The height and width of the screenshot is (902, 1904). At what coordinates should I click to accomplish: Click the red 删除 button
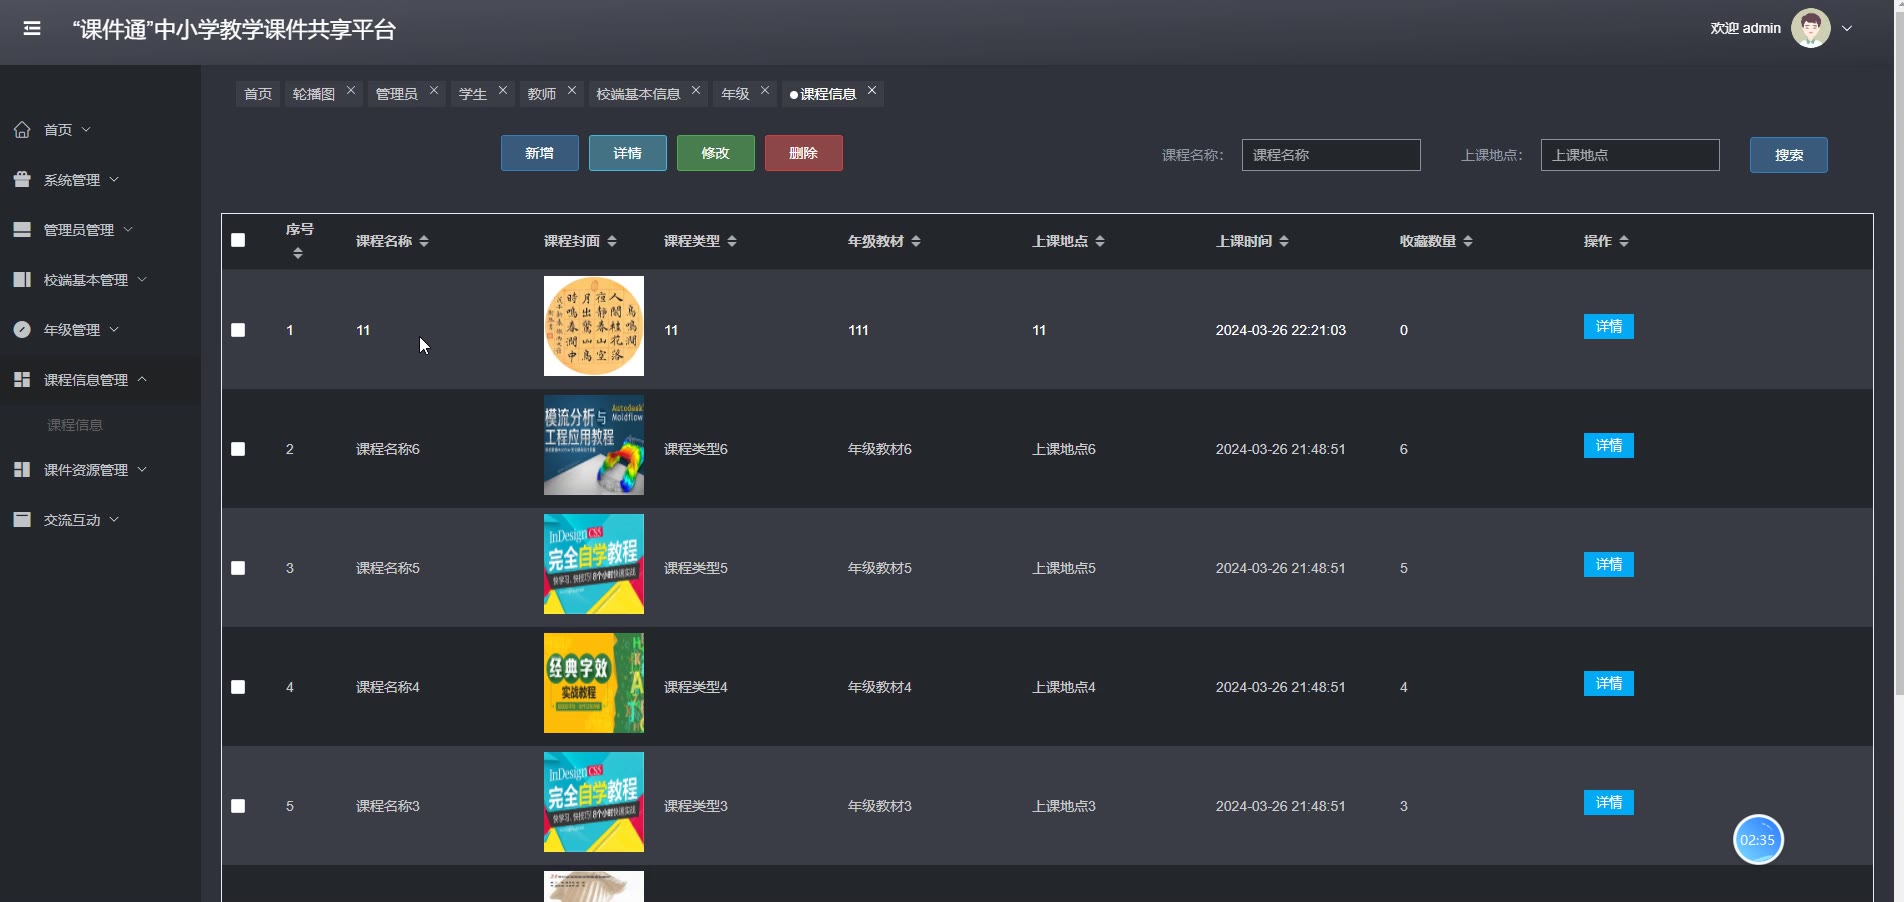tap(804, 153)
